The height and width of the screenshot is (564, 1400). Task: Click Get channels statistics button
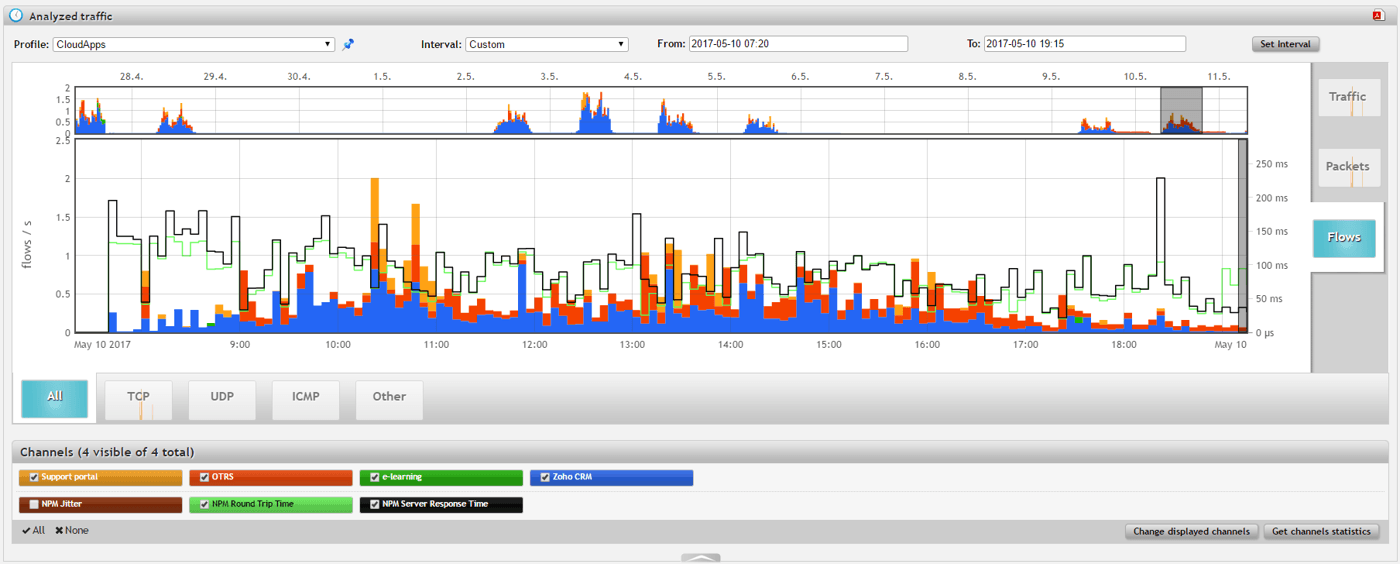tap(1321, 532)
